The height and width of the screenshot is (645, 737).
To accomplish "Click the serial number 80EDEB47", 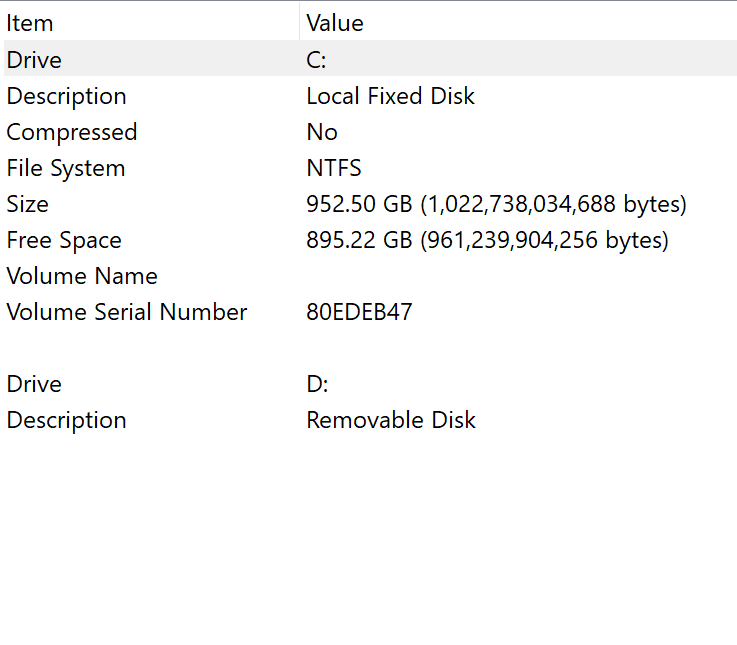I will tap(359, 312).
